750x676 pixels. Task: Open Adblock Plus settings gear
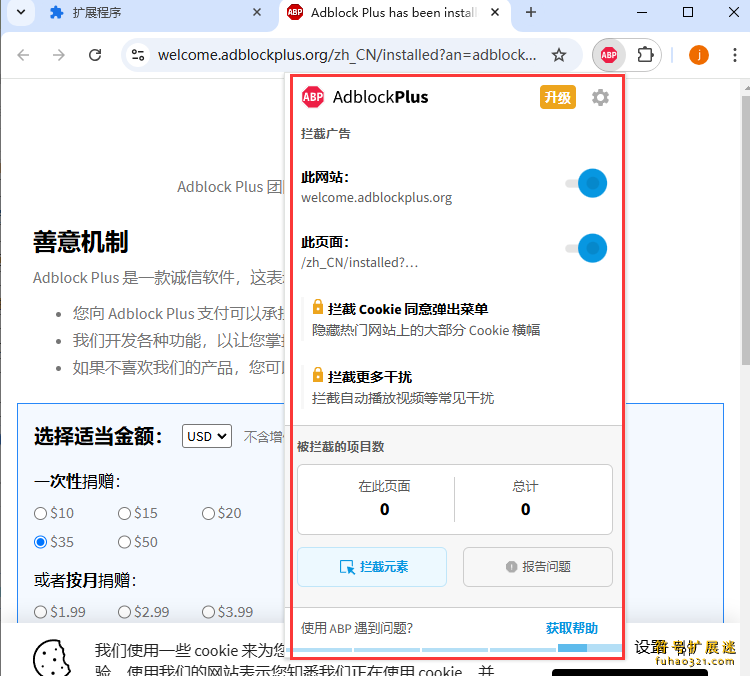coord(600,98)
